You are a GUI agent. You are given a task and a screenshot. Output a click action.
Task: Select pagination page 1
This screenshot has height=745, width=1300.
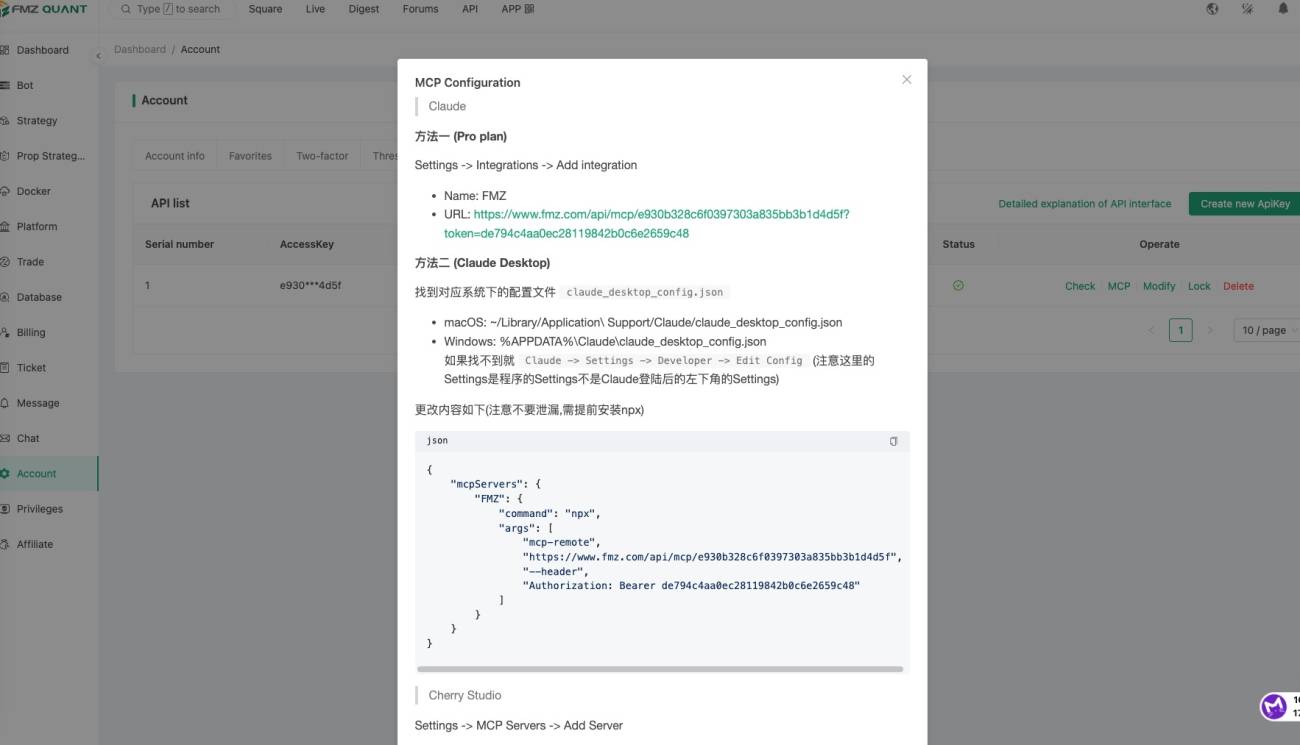[x=1181, y=330]
